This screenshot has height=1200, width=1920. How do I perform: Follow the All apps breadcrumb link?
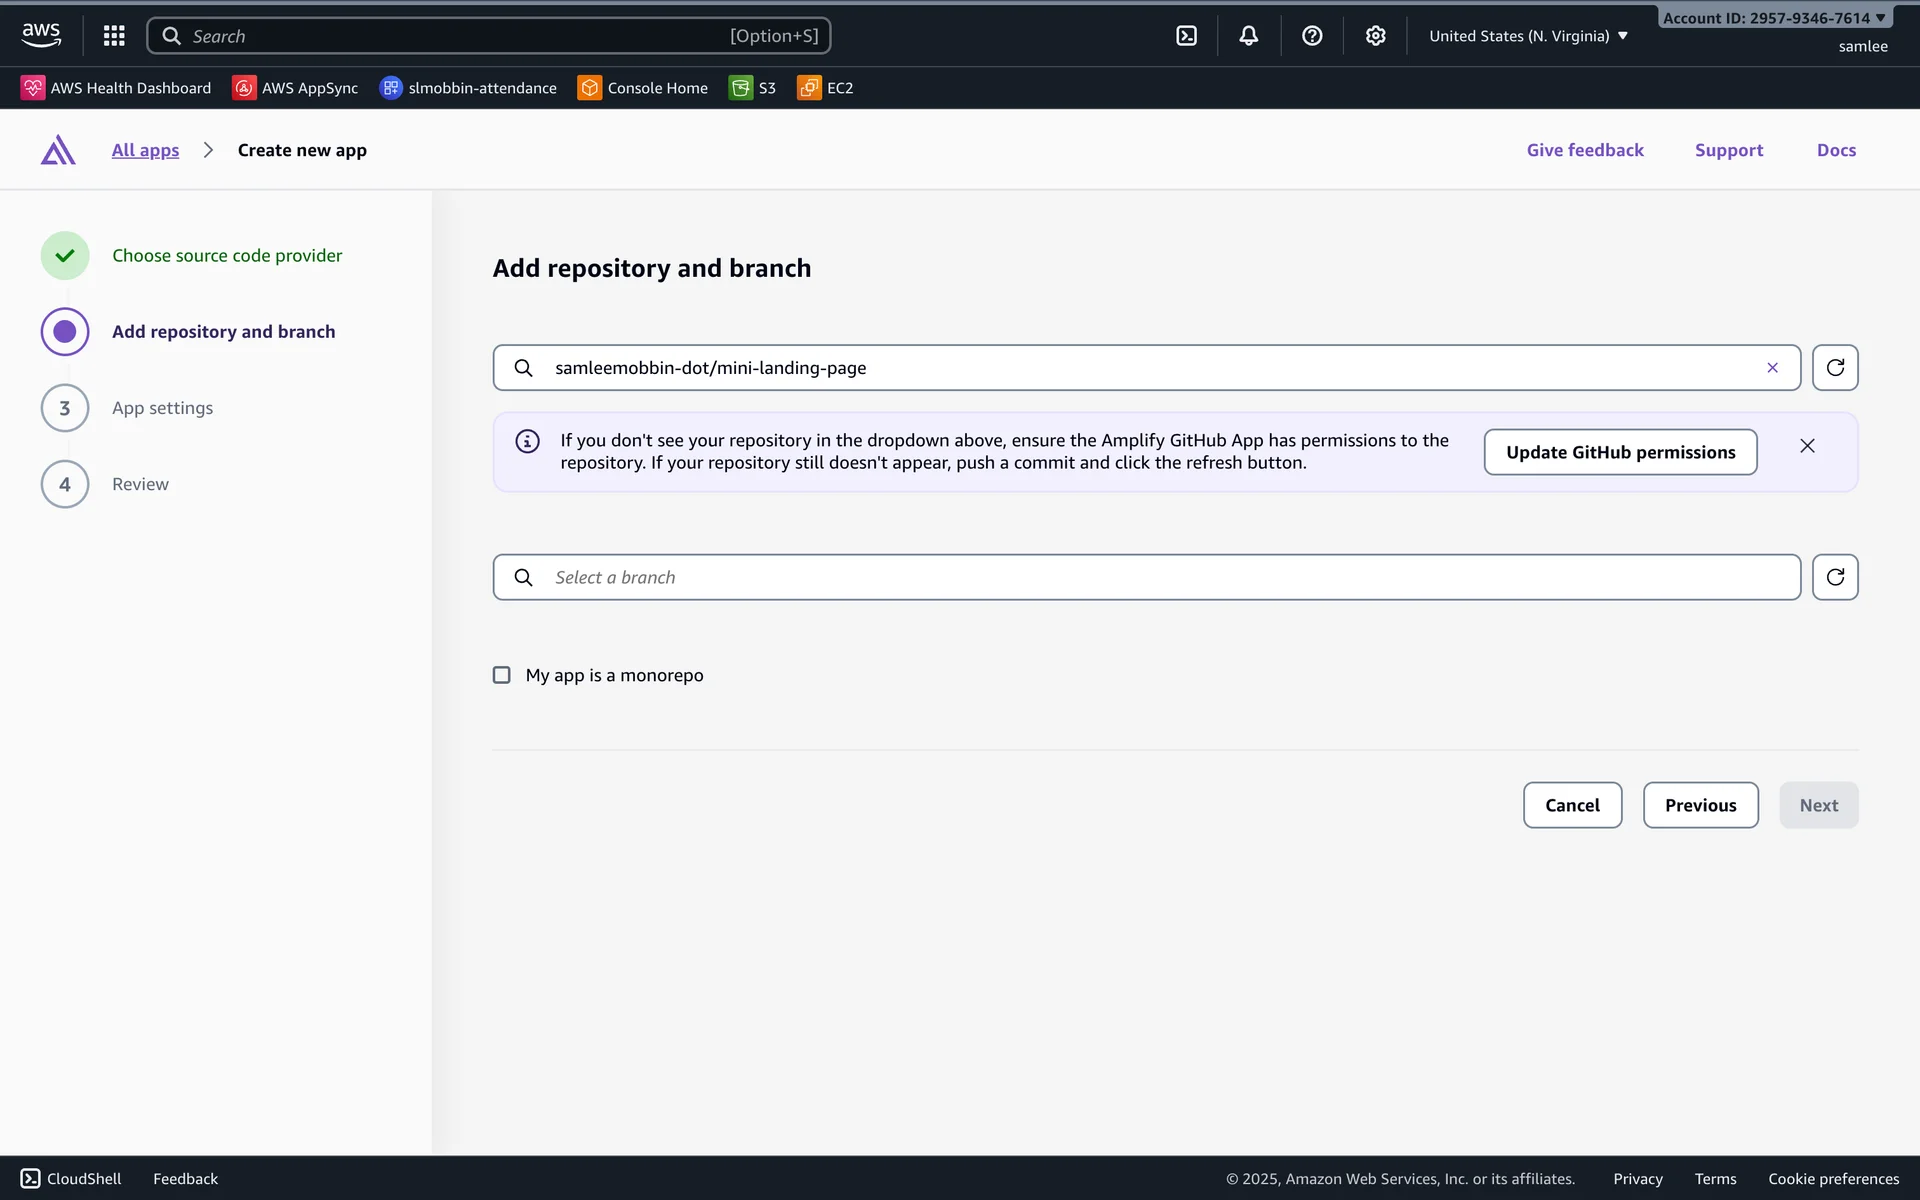coord(145,150)
